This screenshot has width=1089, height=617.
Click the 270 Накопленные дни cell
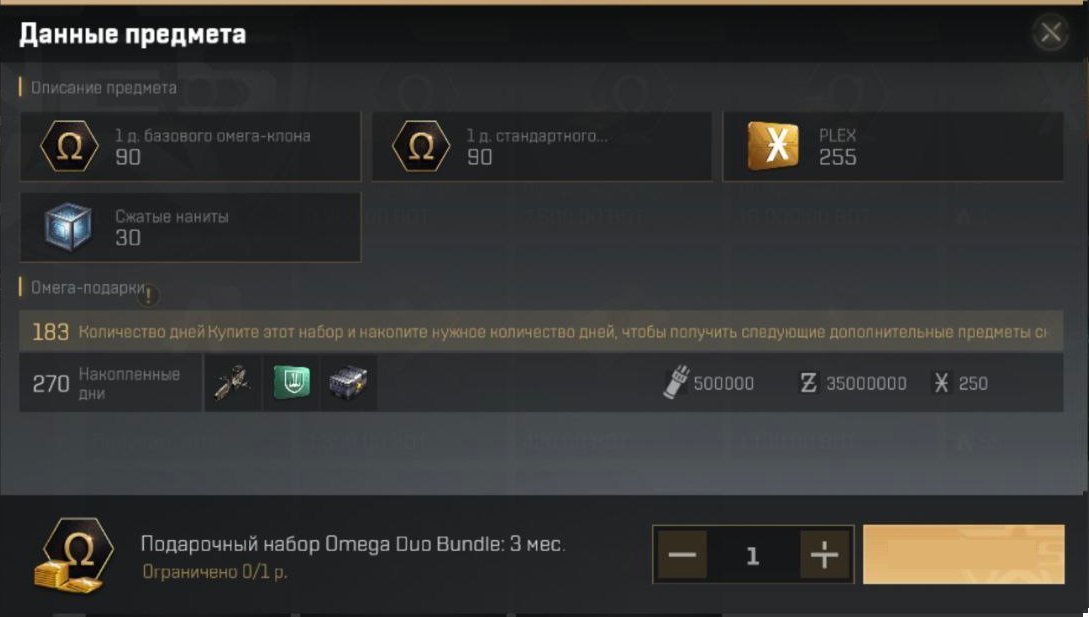point(110,383)
